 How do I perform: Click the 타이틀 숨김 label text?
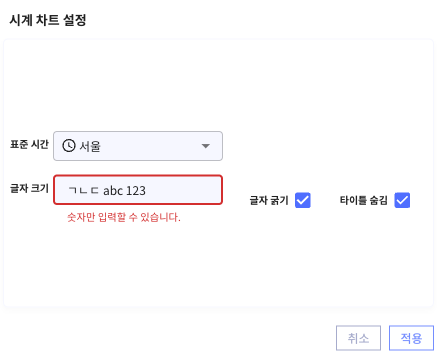point(364,200)
